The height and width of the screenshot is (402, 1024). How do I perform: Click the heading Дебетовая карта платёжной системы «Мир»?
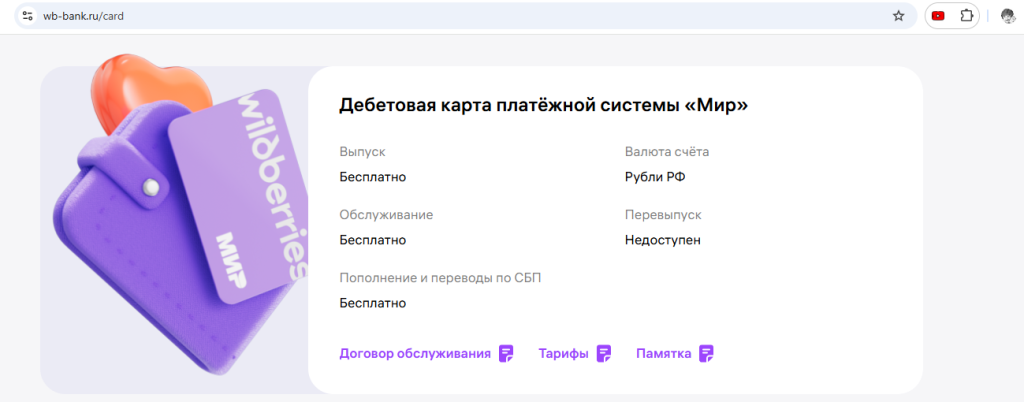tap(543, 105)
